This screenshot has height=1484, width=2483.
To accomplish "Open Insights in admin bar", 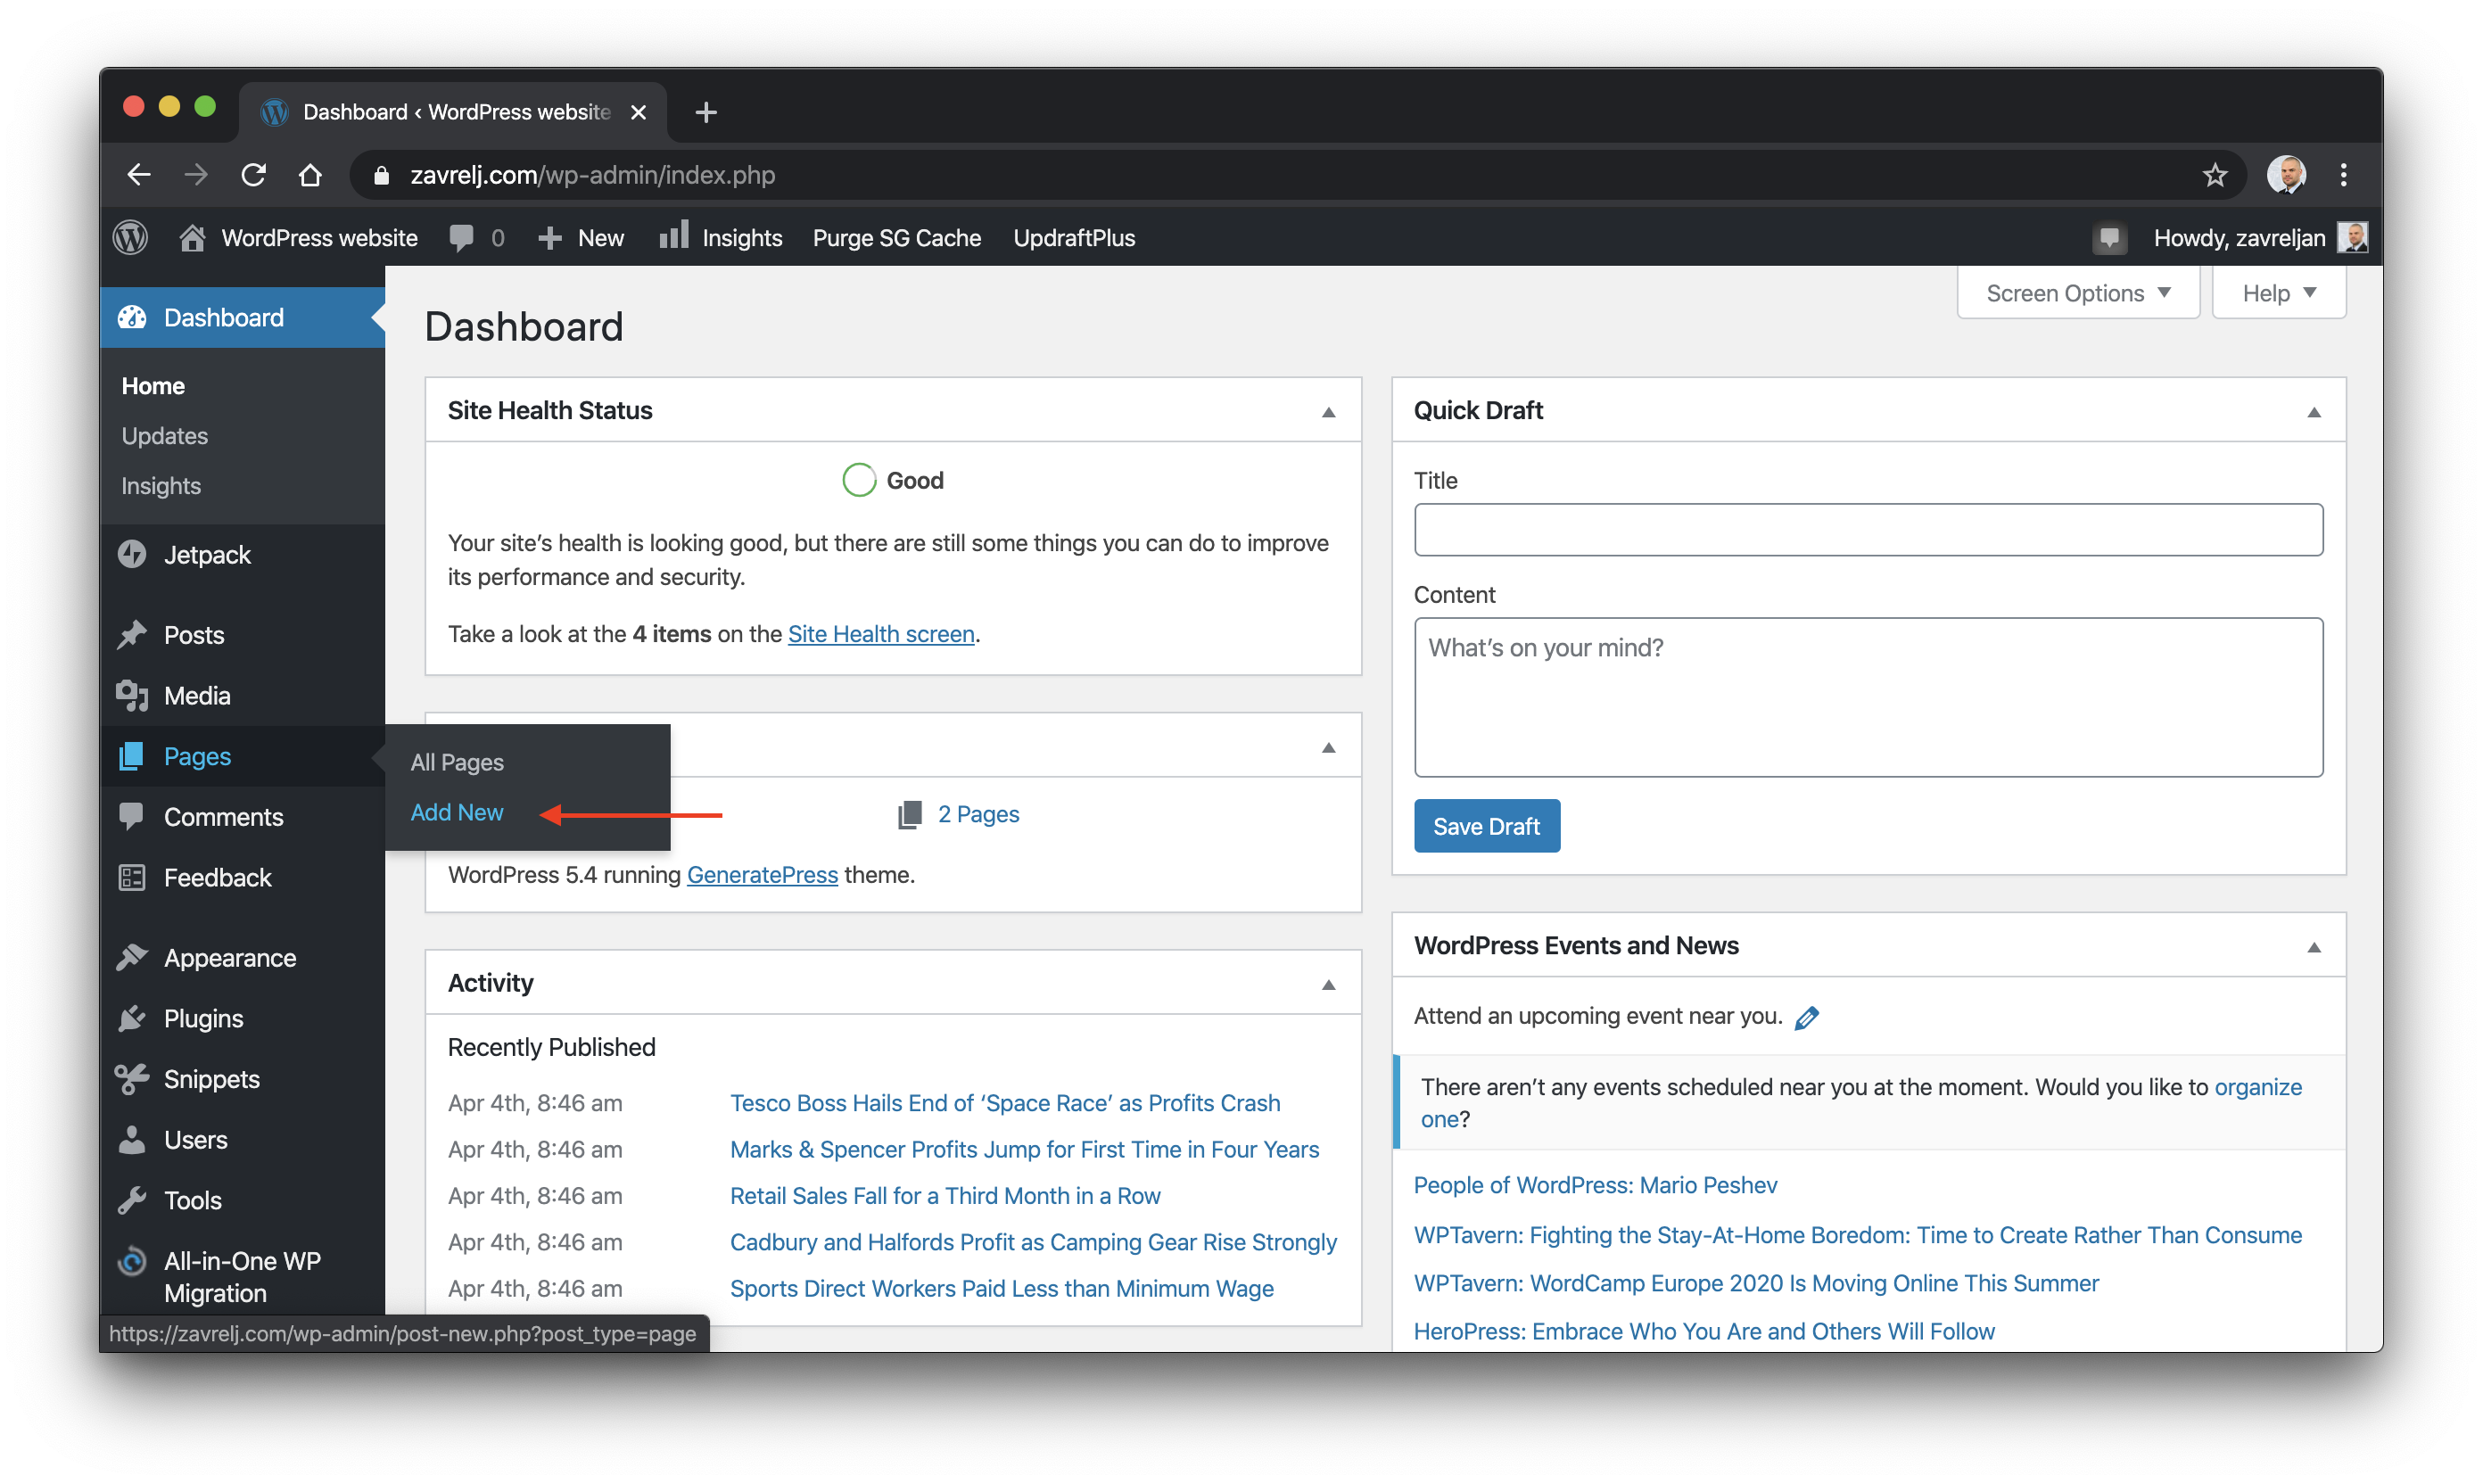I will (721, 238).
